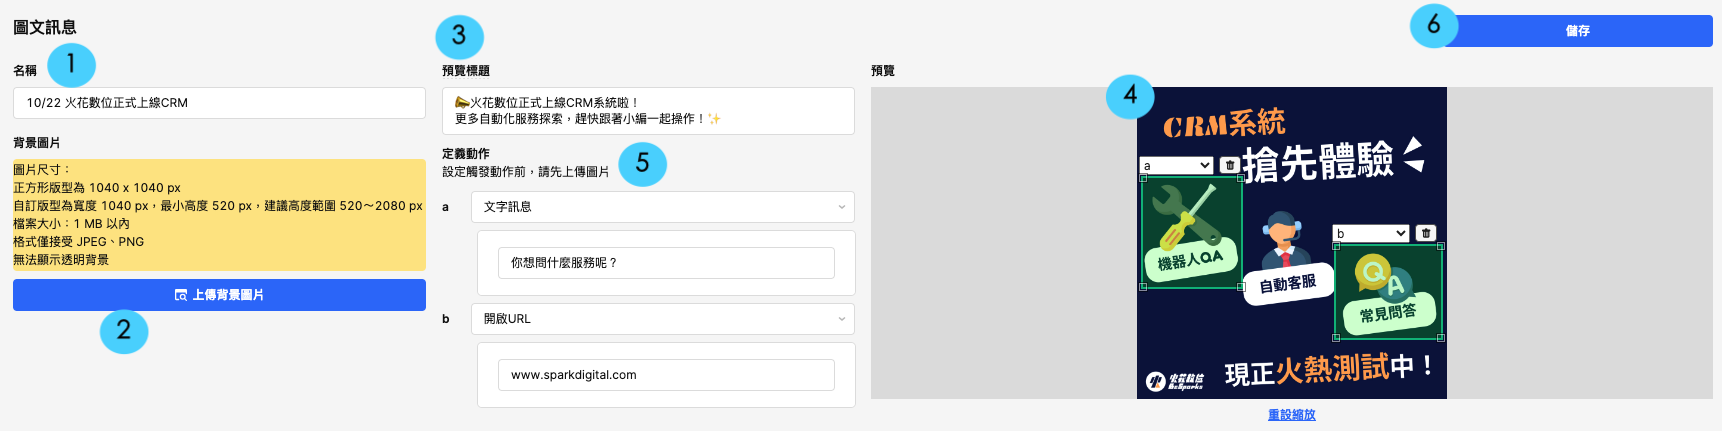
Task: Click the 你想問什麼服務呢？ message field
Action: point(666,263)
